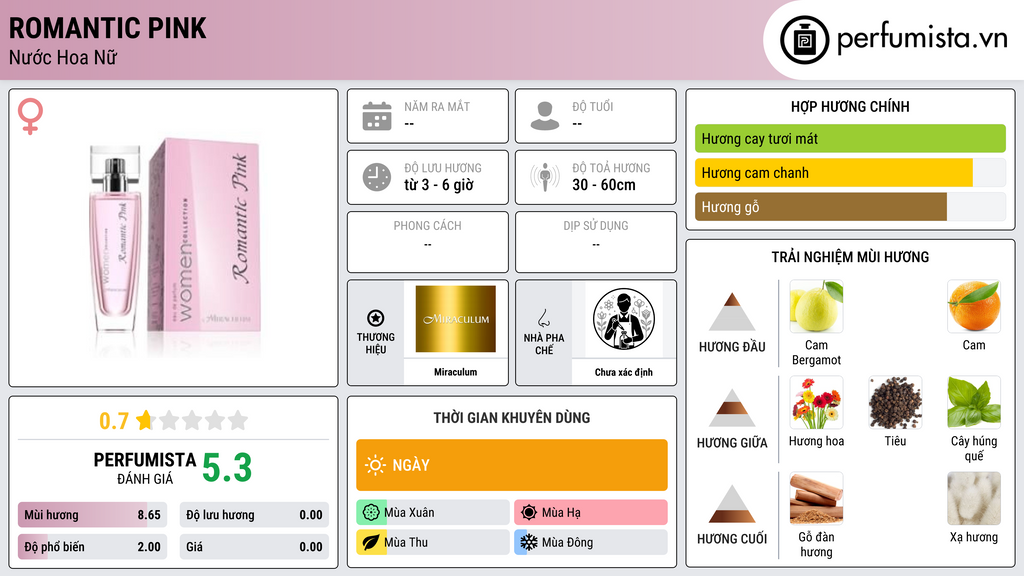
Task: Click the star badge icon above Thương hiệu
Action: [x=376, y=318]
